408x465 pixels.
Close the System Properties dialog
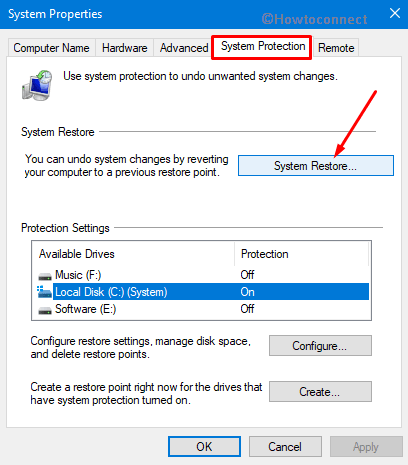(395, 13)
